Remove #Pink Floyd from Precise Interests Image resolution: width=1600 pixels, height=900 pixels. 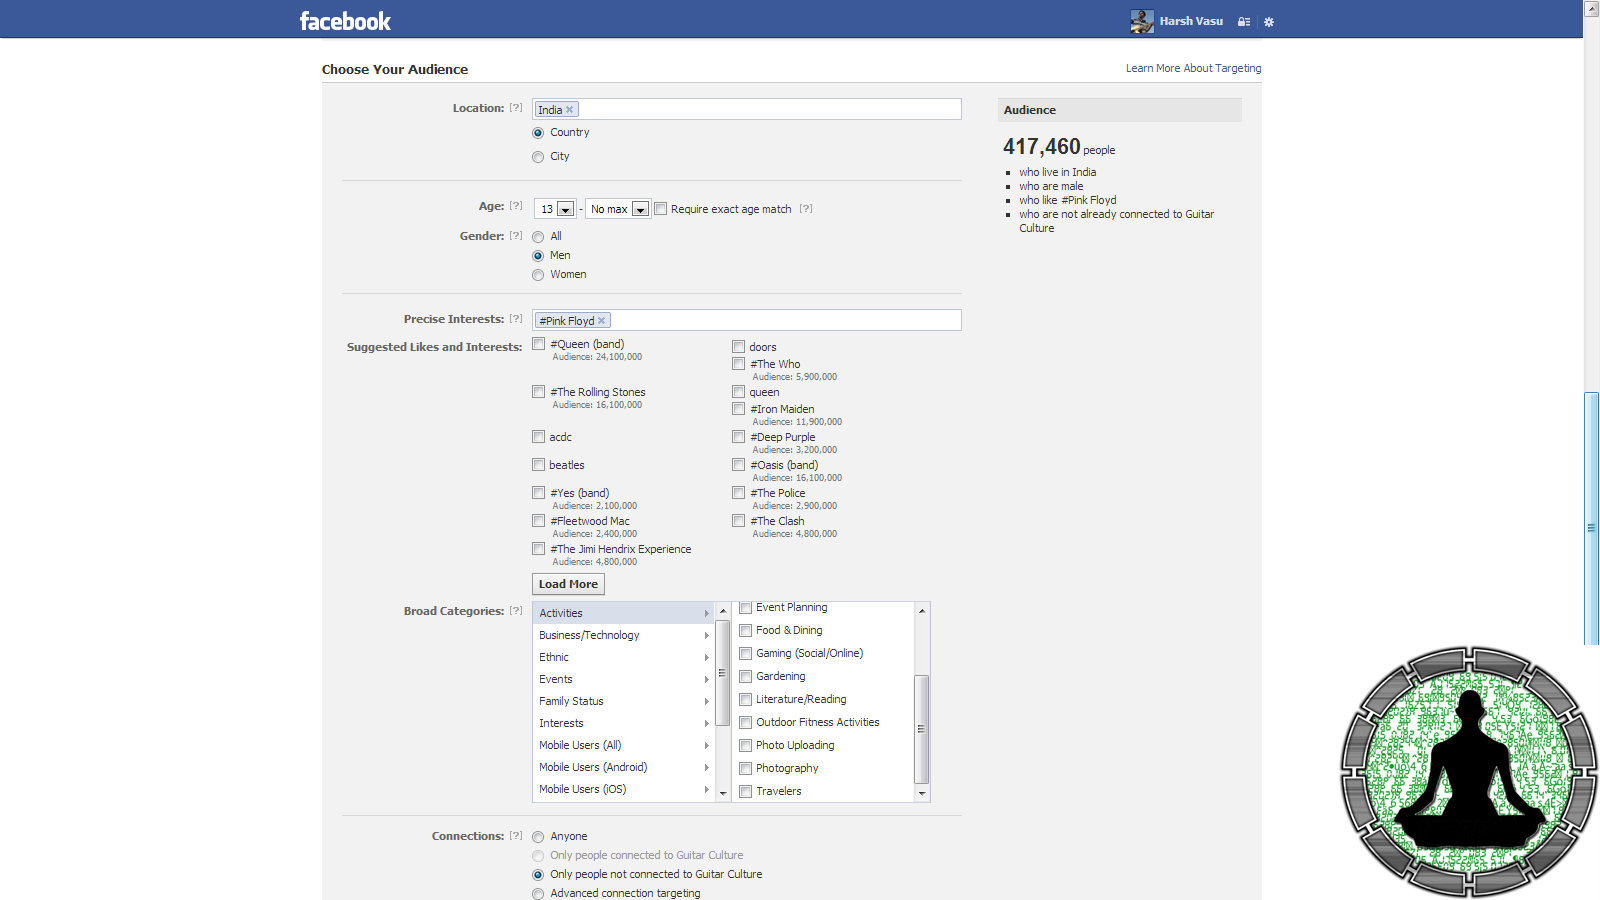point(601,321)
